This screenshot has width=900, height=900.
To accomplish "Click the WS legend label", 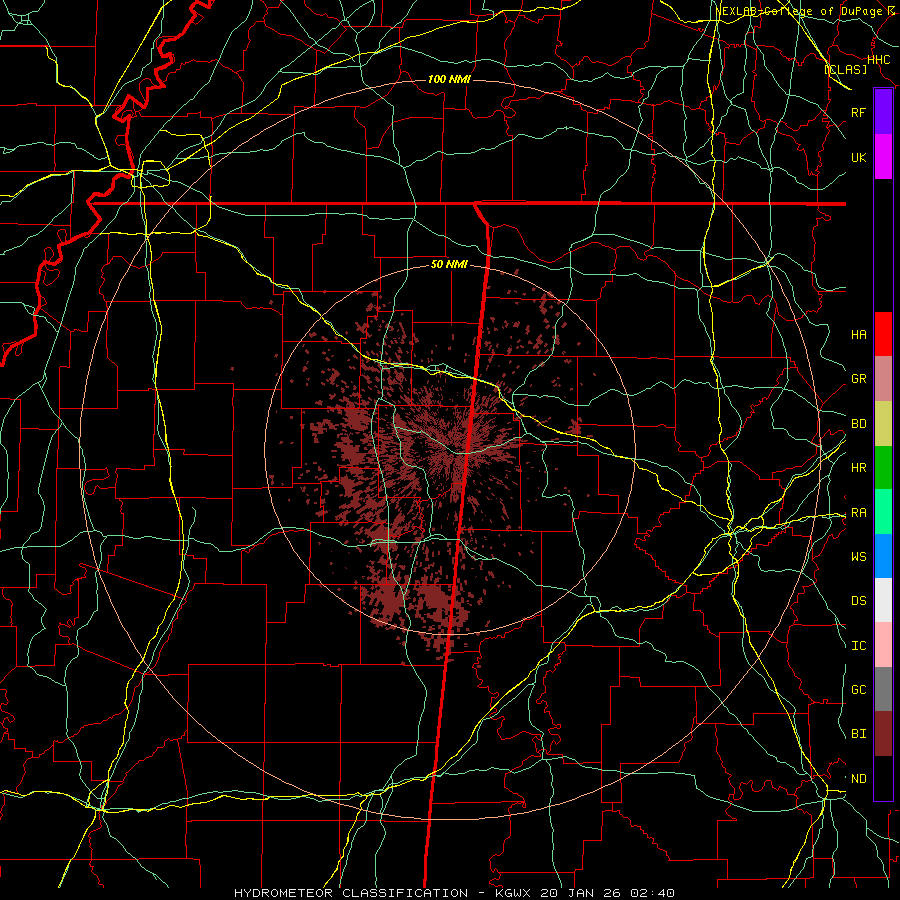I will pyautogui.click(x=858, y=557).
